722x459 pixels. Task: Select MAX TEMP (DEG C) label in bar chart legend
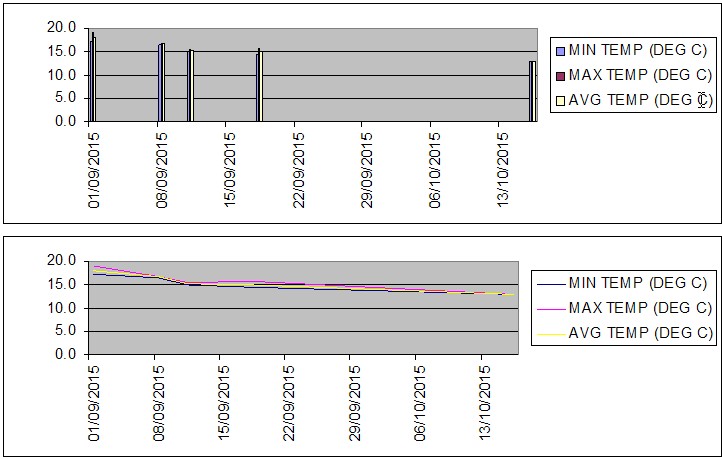point(640,75)
